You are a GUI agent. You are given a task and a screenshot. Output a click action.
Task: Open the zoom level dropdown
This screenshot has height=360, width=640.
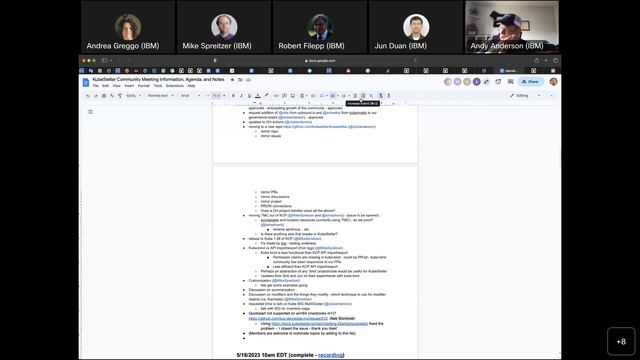click(x=133, y=96)
